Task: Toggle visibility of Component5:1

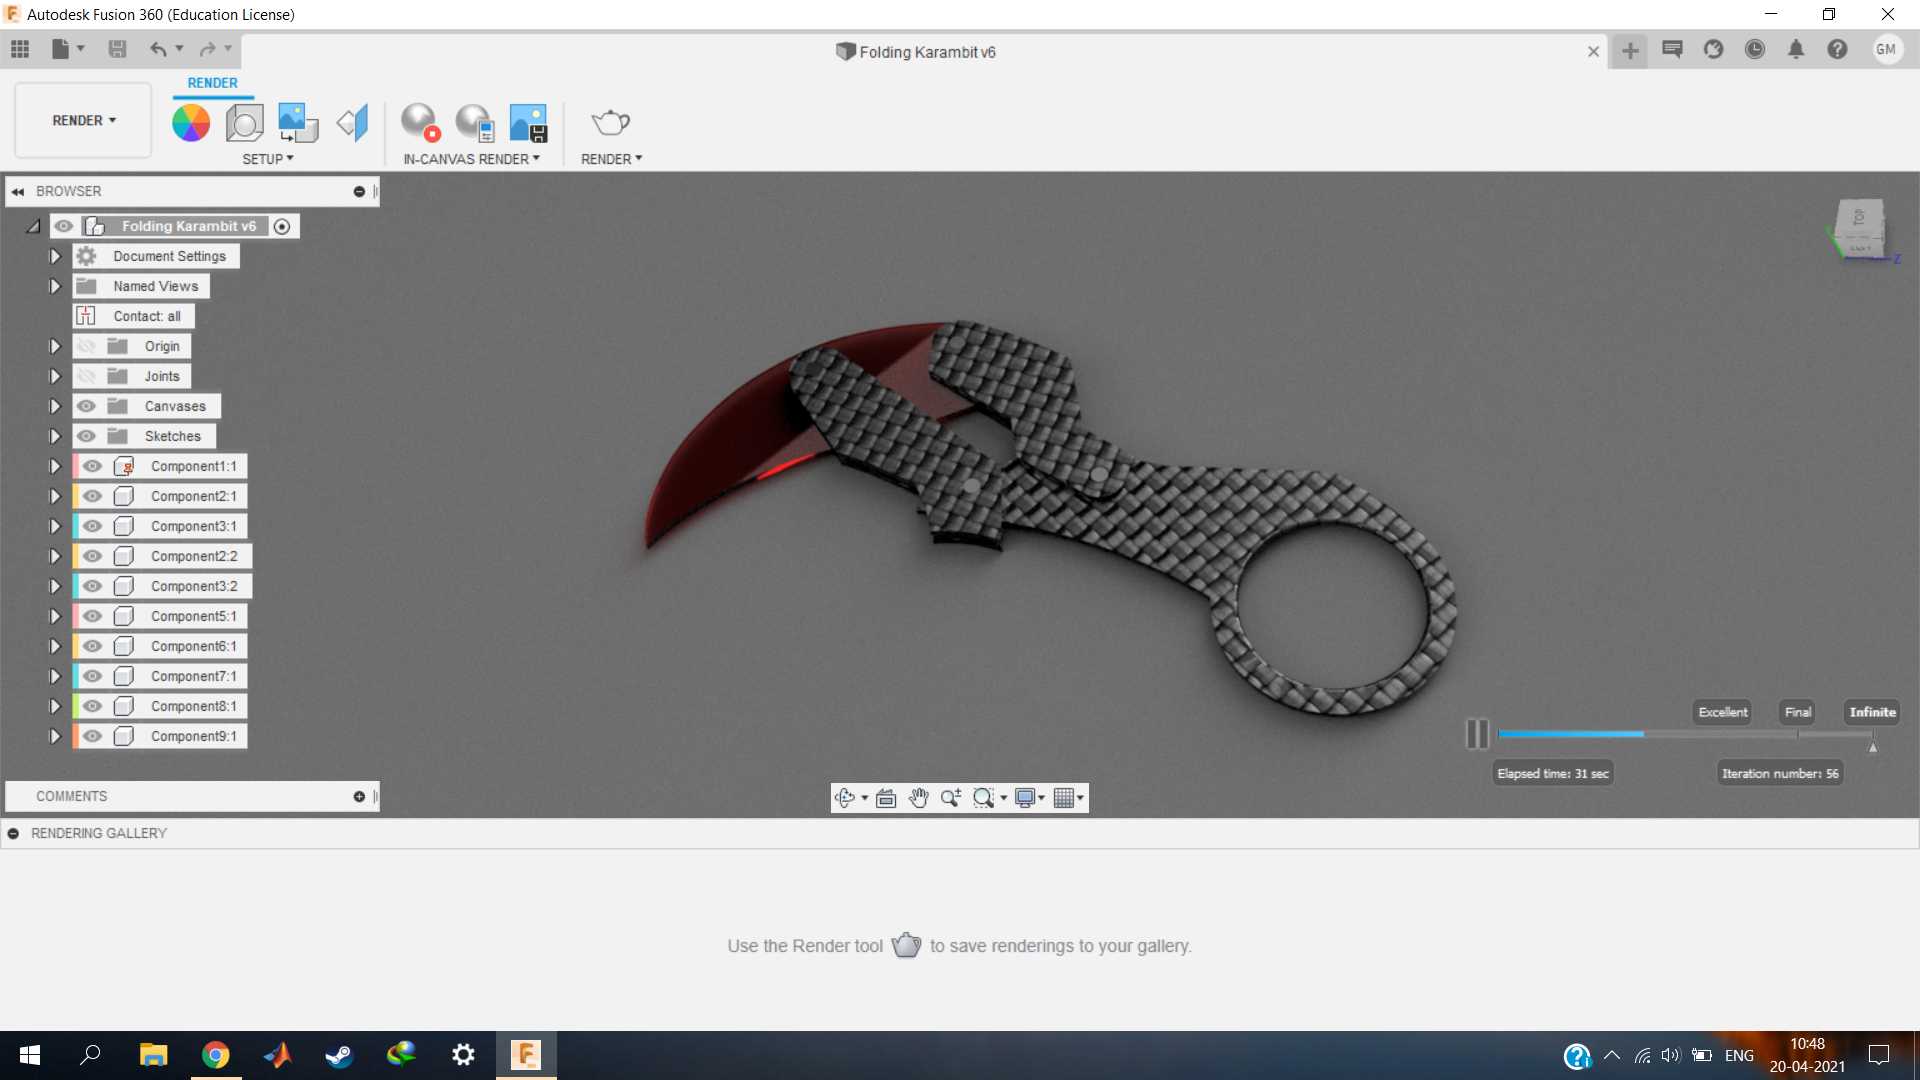Action: [93, 616]
